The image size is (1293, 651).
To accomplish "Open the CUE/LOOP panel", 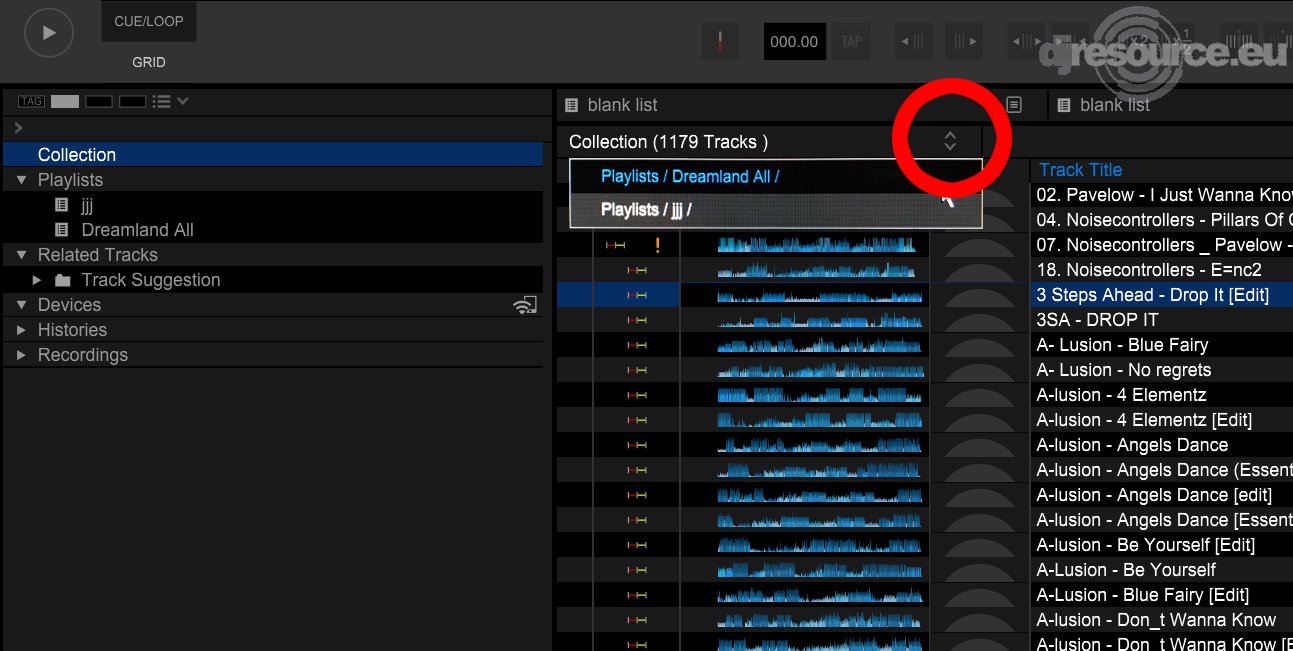I will (x=149, y=21).
